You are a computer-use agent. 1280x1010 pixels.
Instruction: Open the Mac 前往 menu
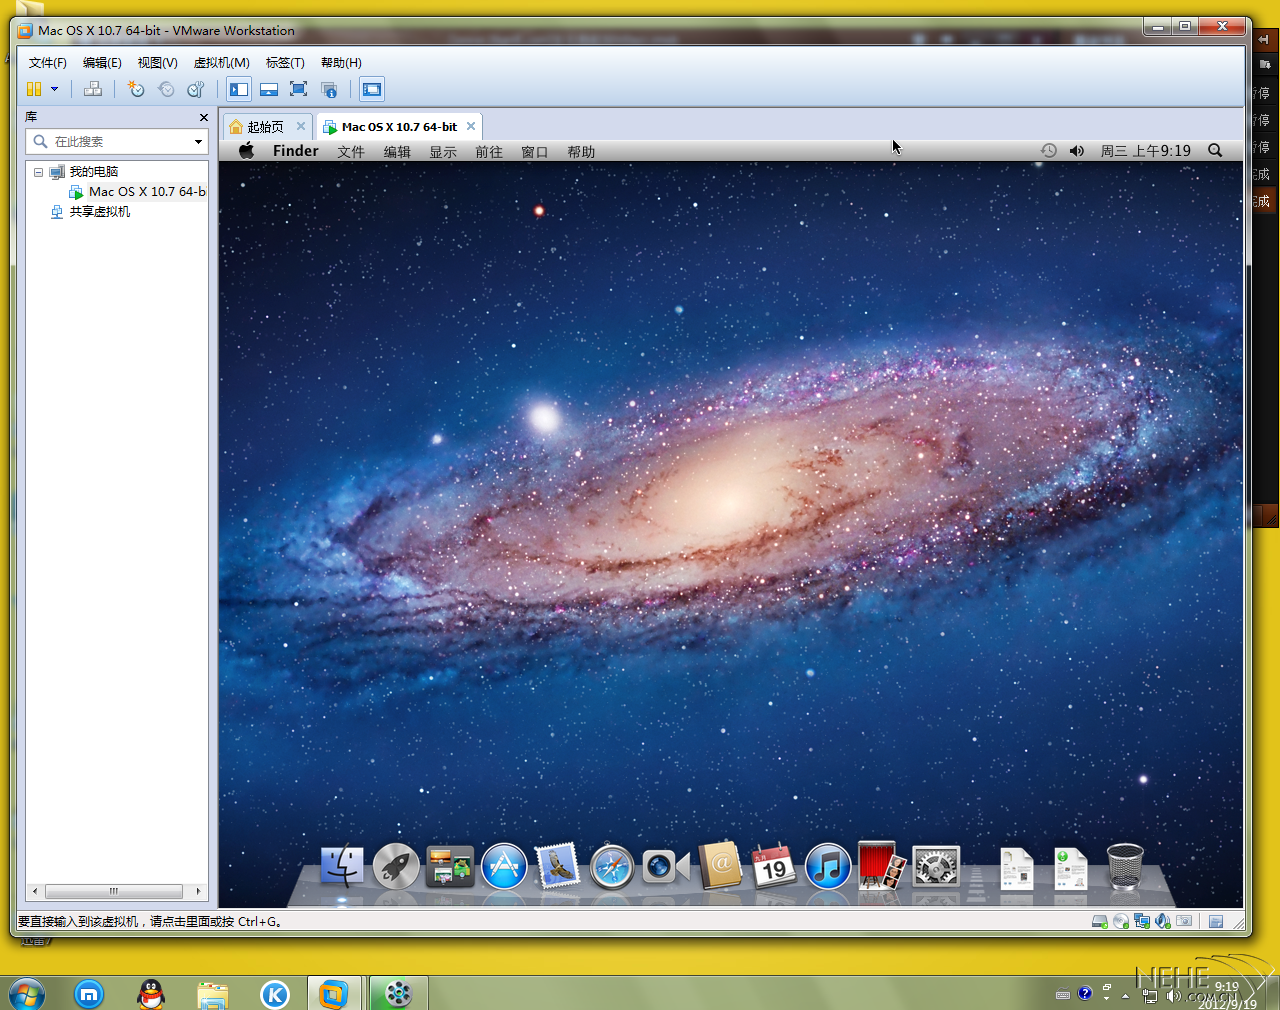tap(489, 152)
